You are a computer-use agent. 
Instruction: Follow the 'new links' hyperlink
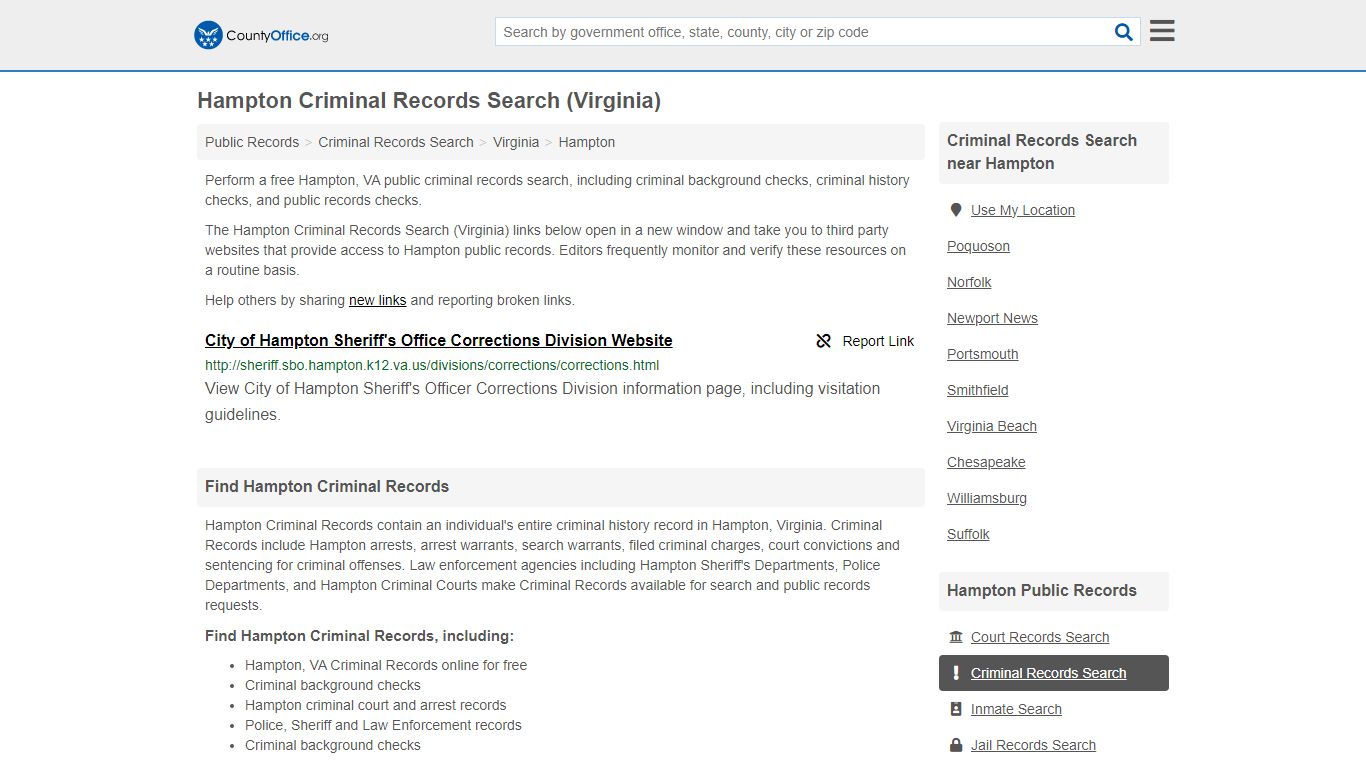point(378,300)
